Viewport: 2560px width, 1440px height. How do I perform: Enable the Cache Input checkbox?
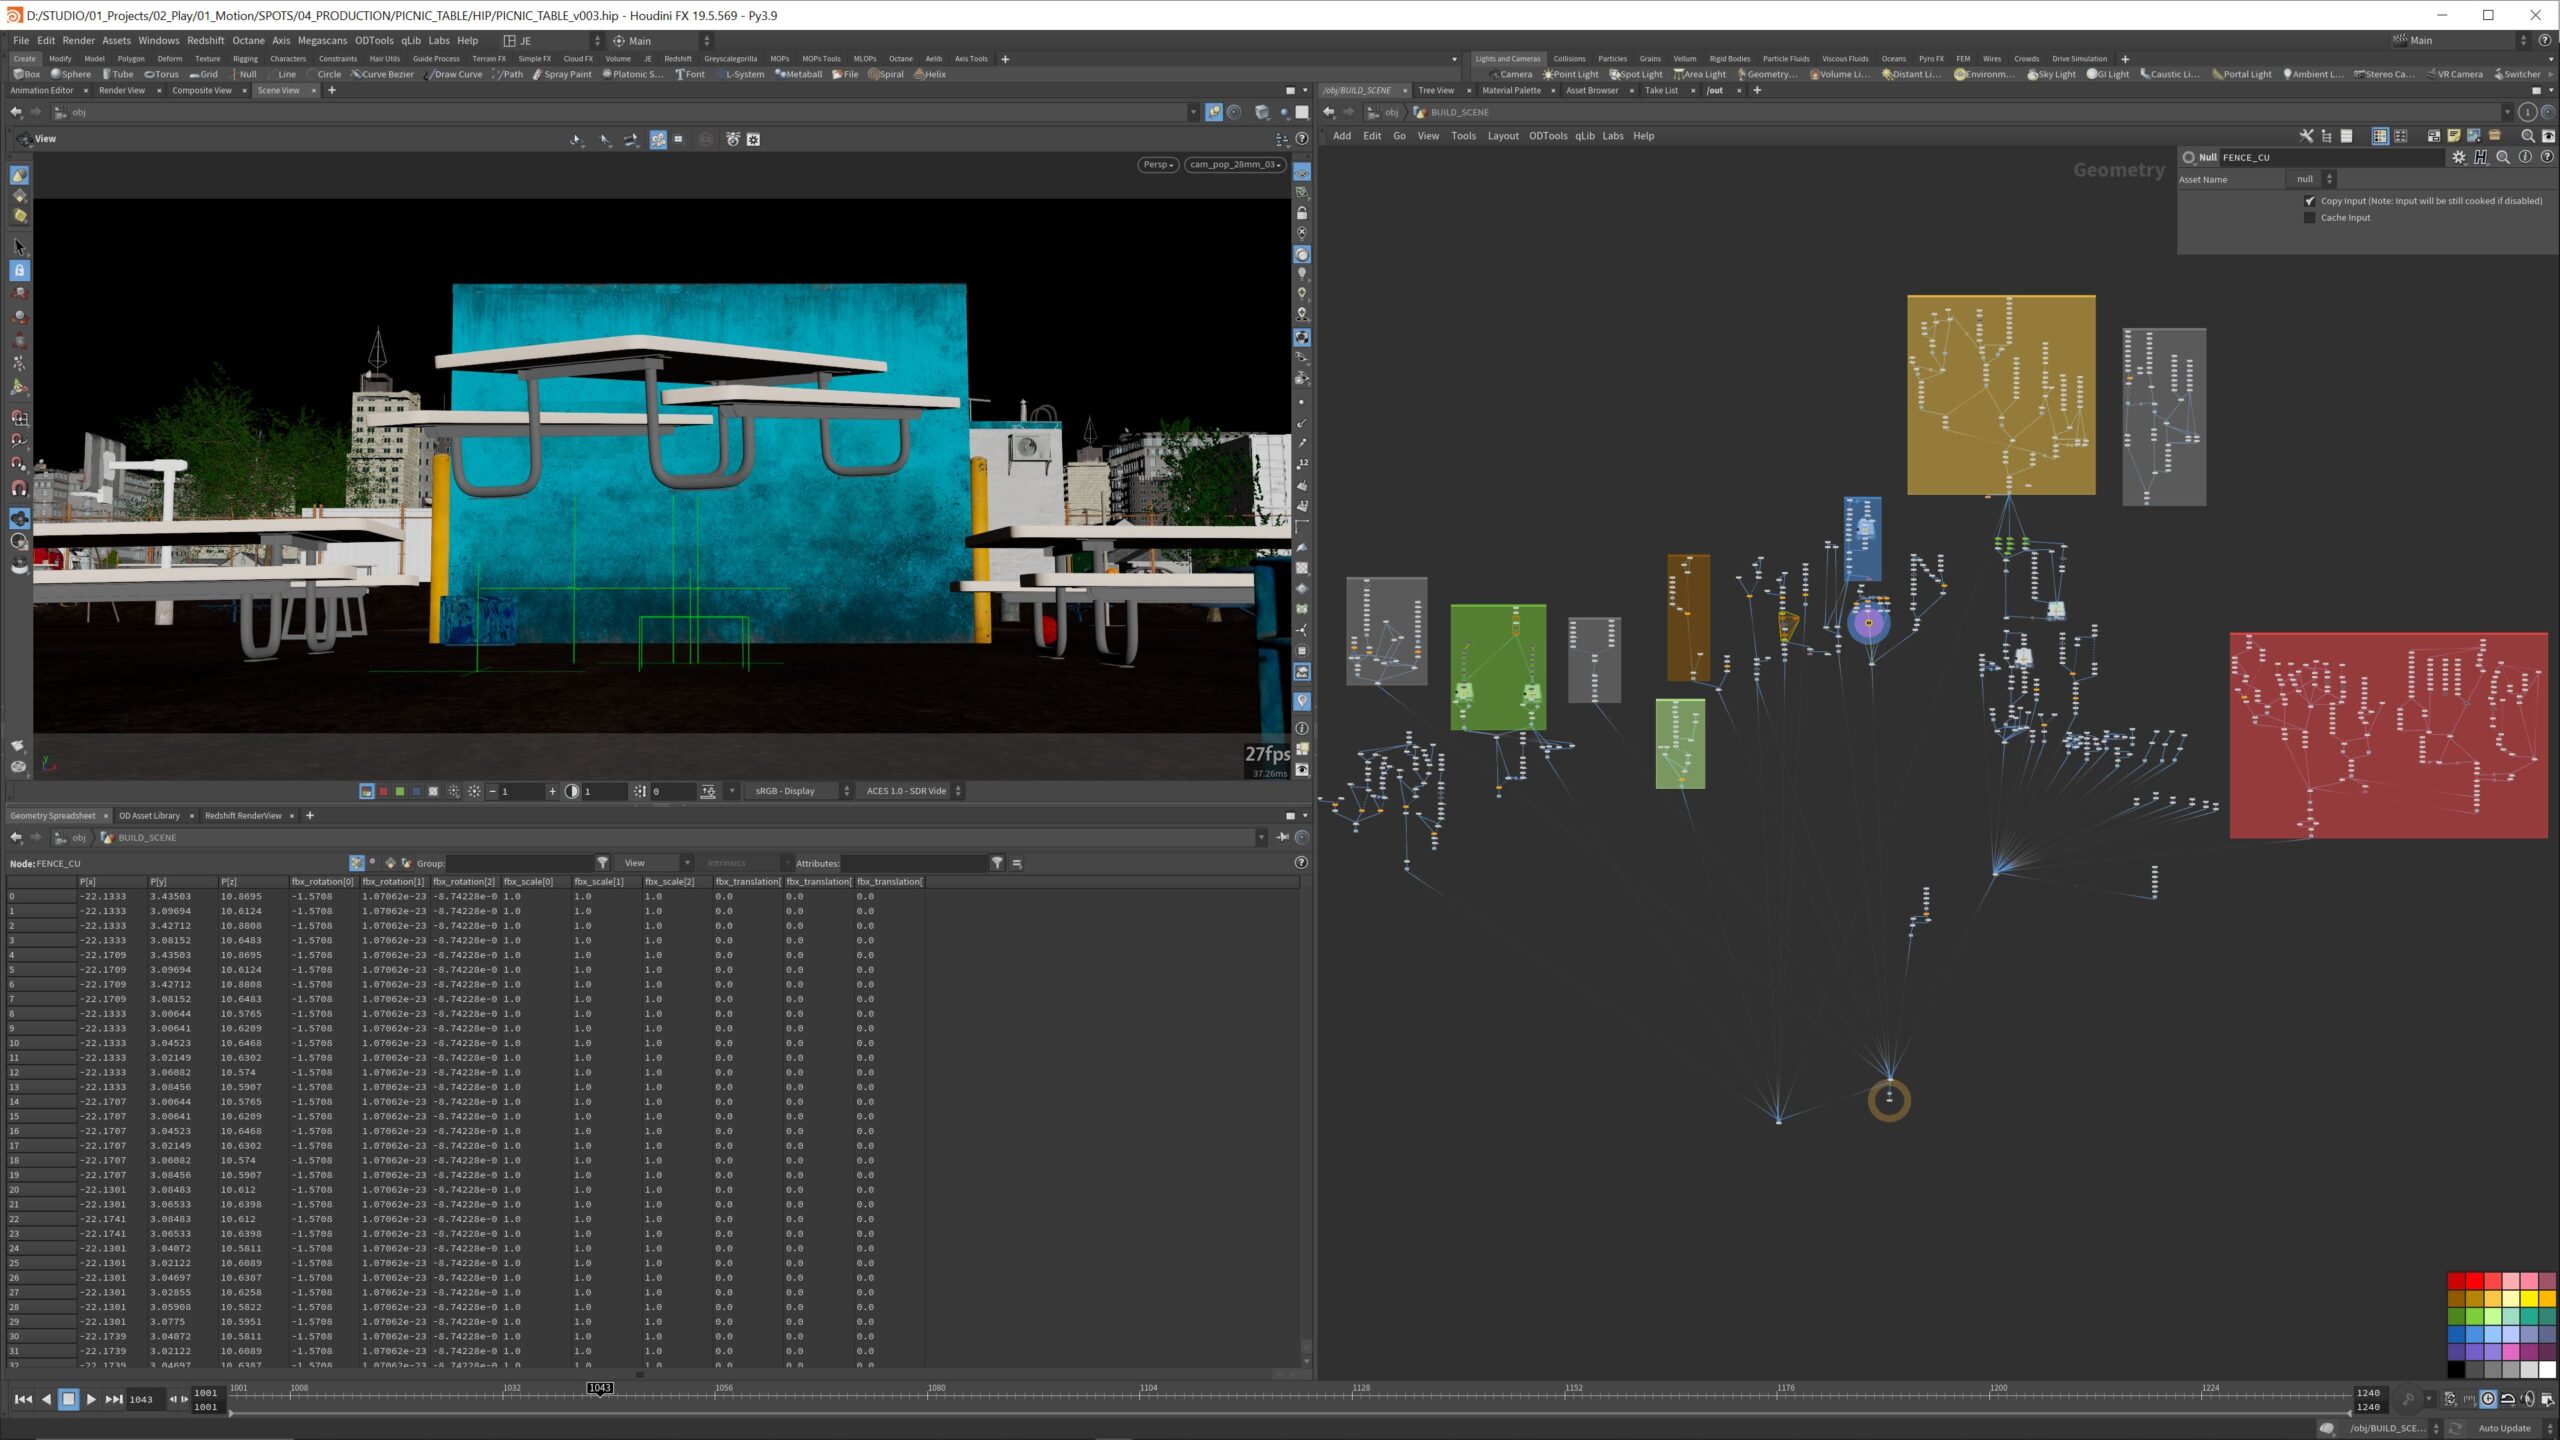2310,218
